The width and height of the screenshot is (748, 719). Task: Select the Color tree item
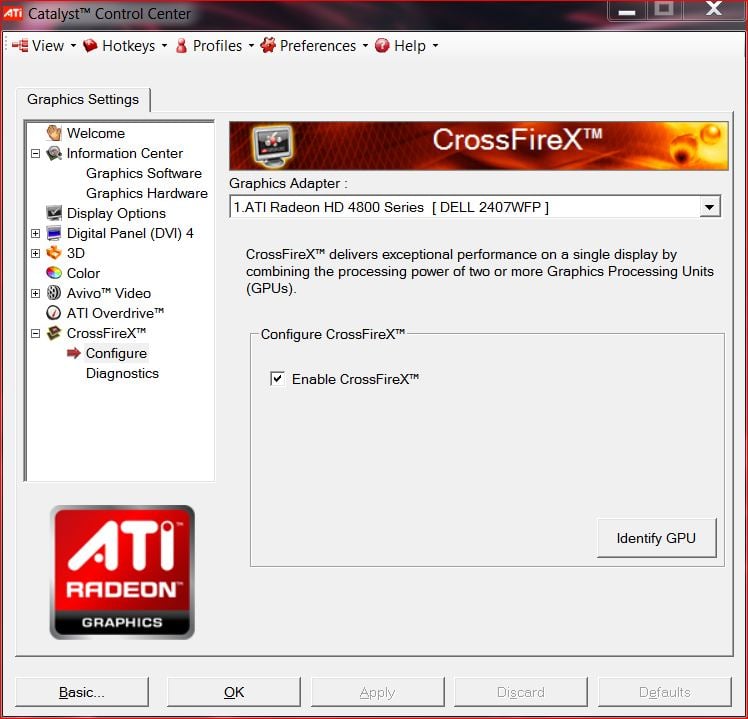(83, 273)
